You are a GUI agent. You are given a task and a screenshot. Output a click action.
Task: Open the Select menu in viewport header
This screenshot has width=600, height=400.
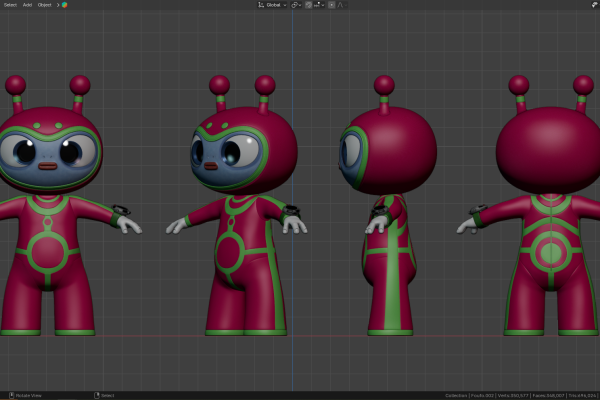10,5
